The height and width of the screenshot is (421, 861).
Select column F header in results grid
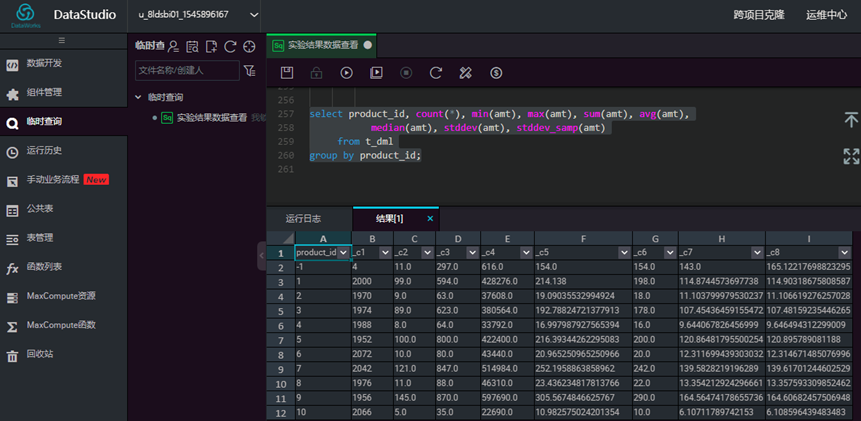tap(583, 238)
